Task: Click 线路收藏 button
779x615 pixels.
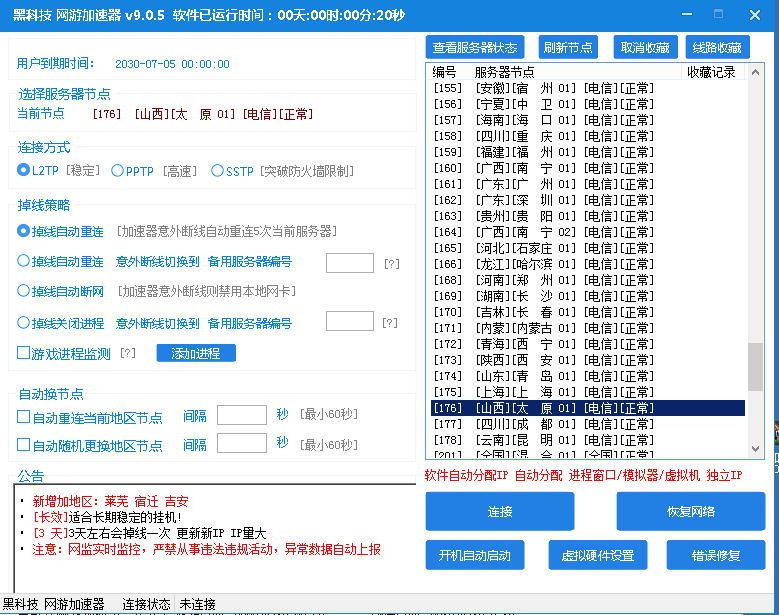Action: [717, 47]
